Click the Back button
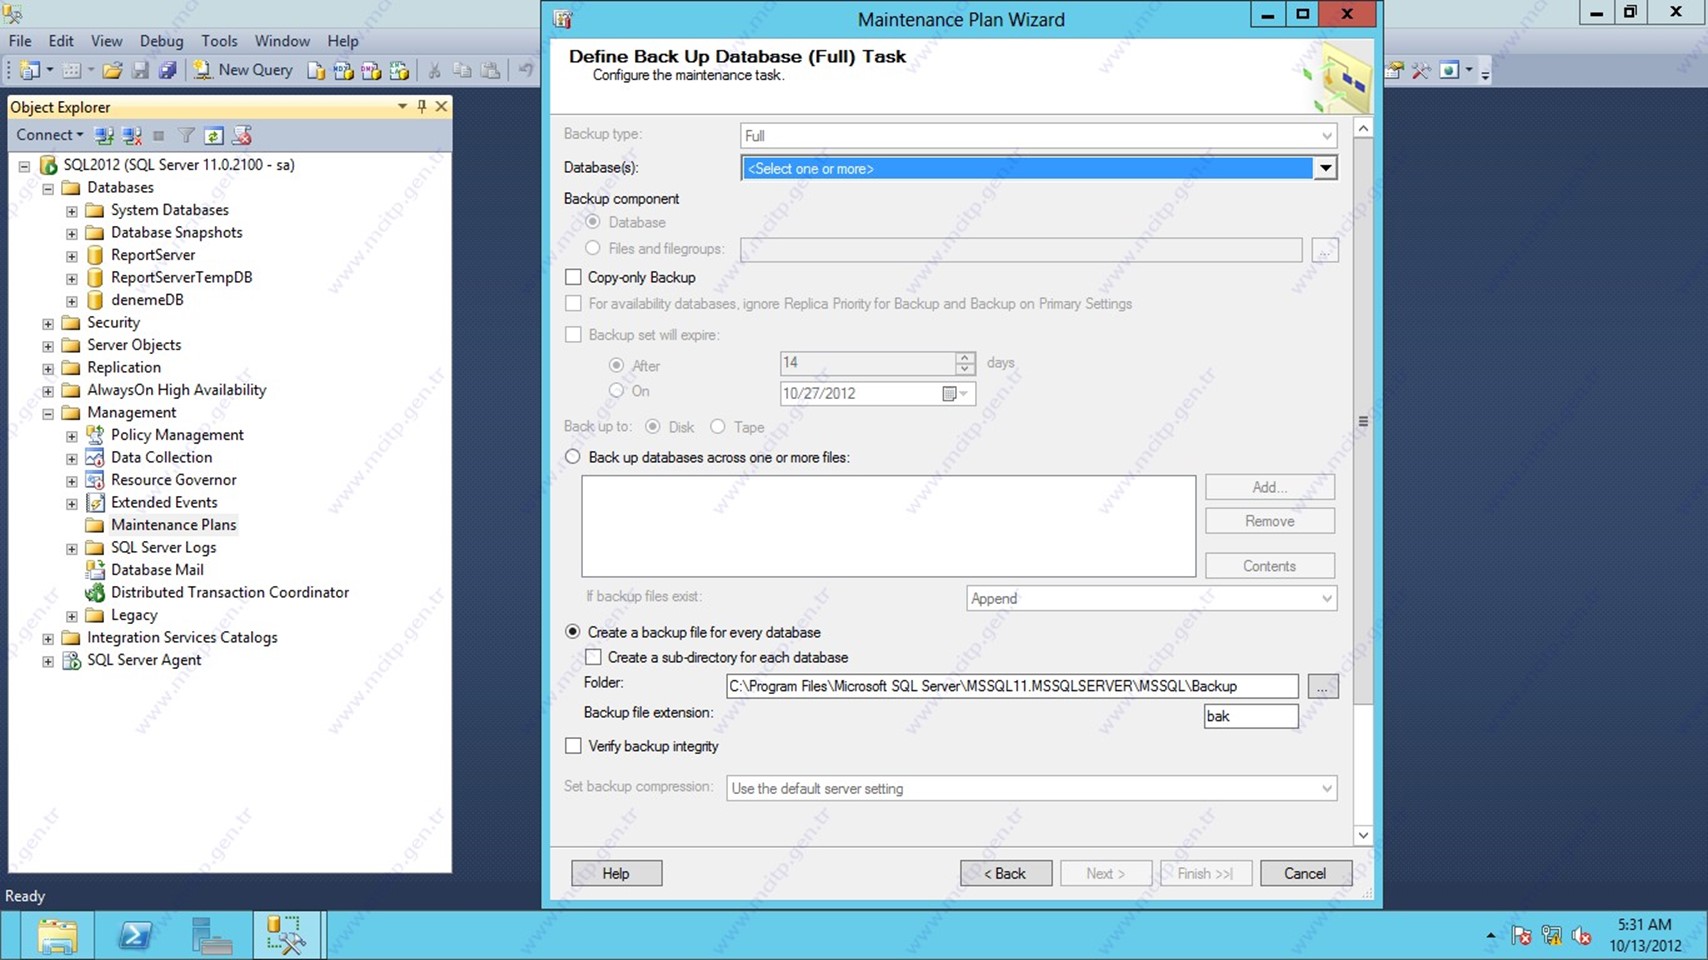The width and height of the screenshot is (1708, 960). click(x=1005, y=873)
